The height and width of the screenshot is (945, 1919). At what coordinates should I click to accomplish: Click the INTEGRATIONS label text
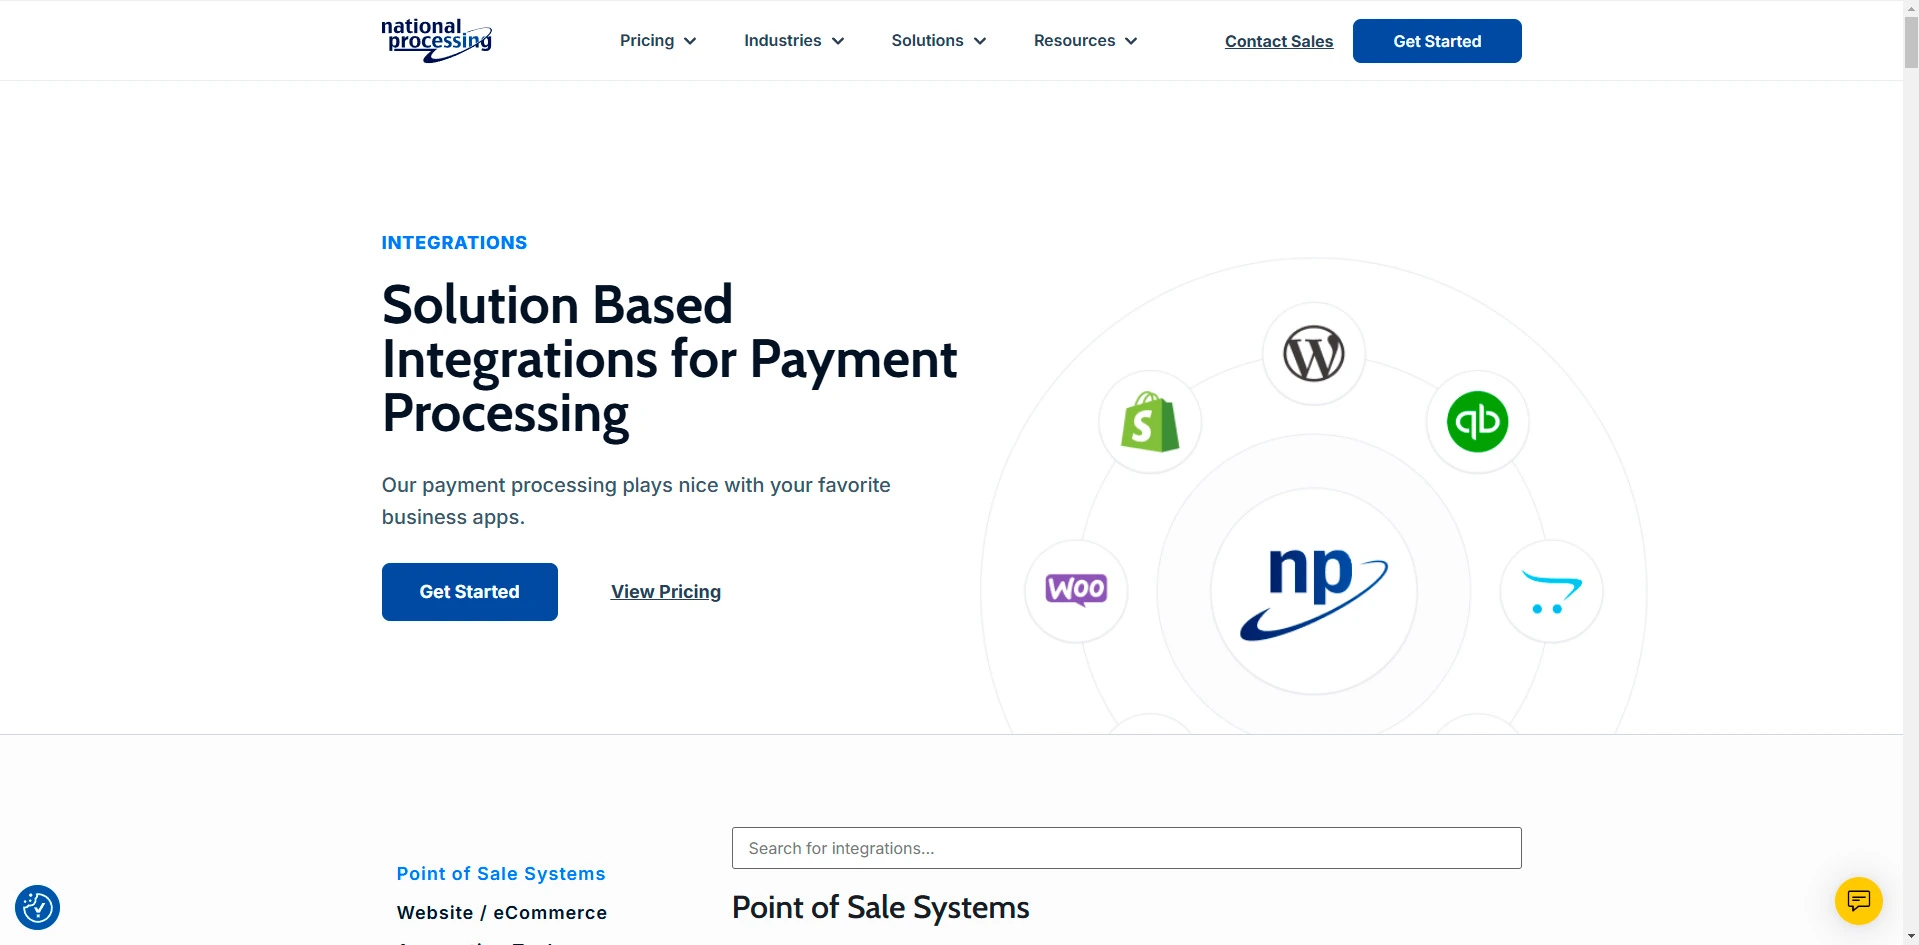454,243
